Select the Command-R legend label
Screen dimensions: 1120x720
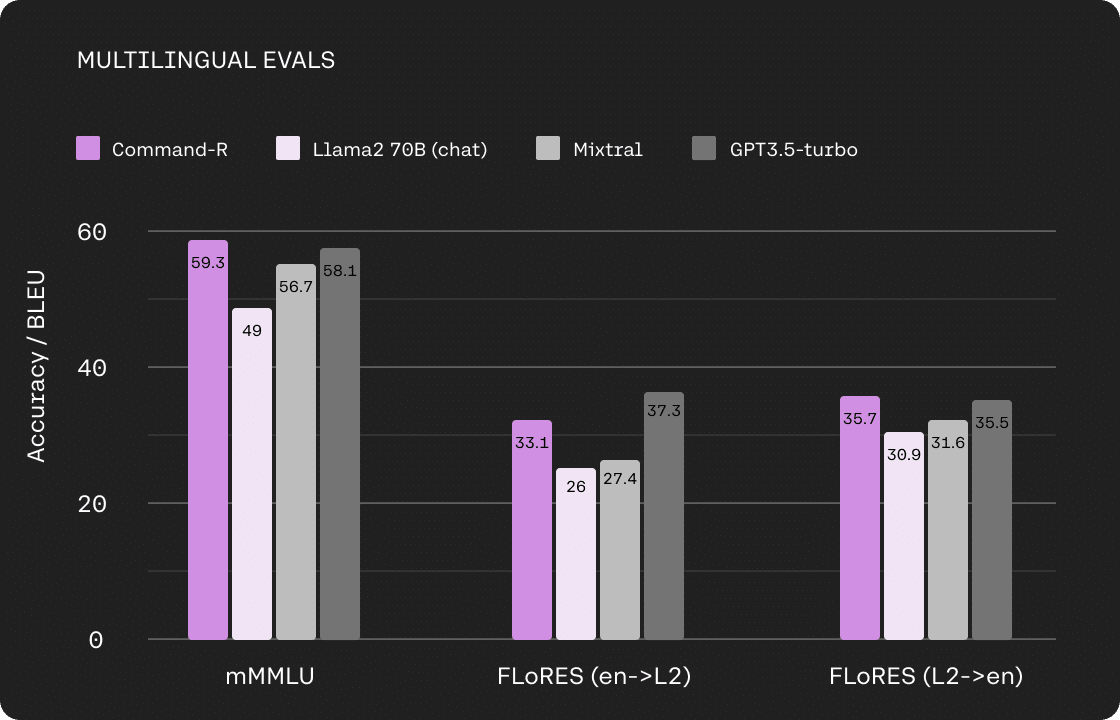[170, 149]
